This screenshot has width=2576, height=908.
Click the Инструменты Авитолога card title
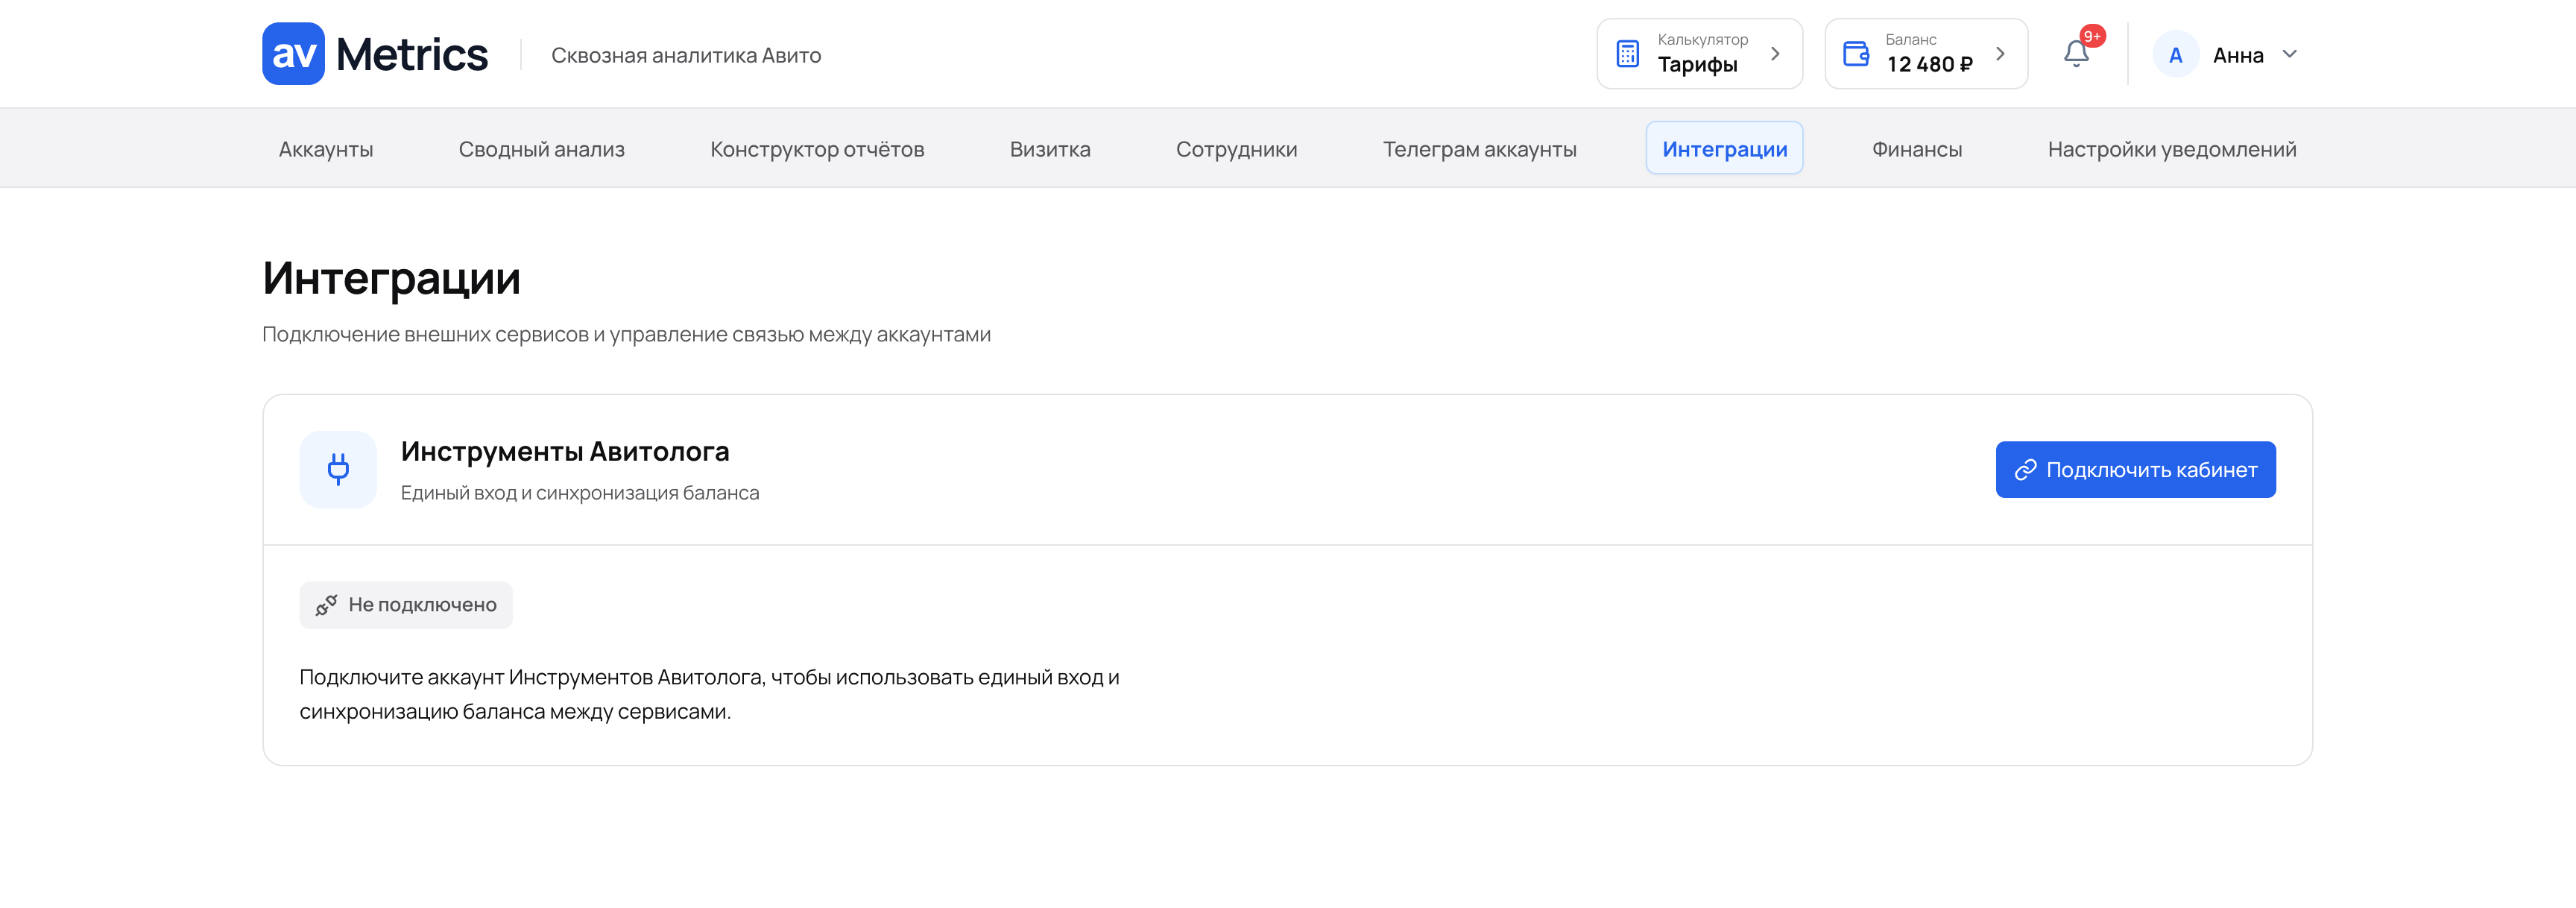click(565, 452)
